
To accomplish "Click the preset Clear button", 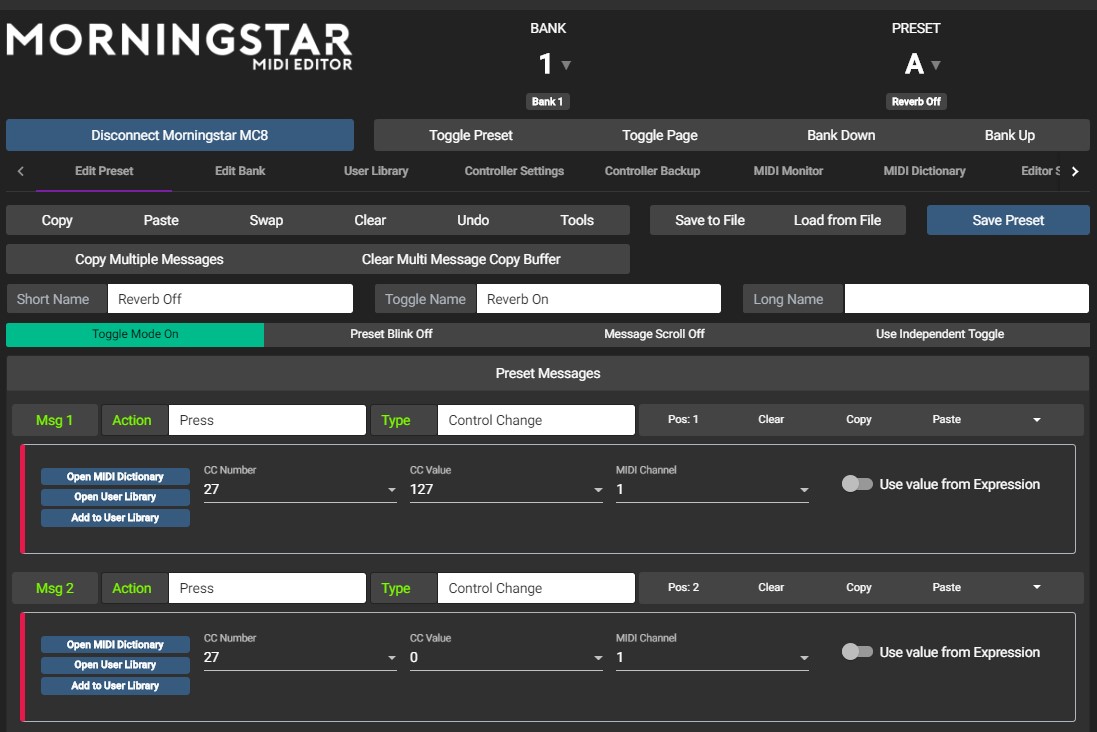I will click(x=369, y=220).
